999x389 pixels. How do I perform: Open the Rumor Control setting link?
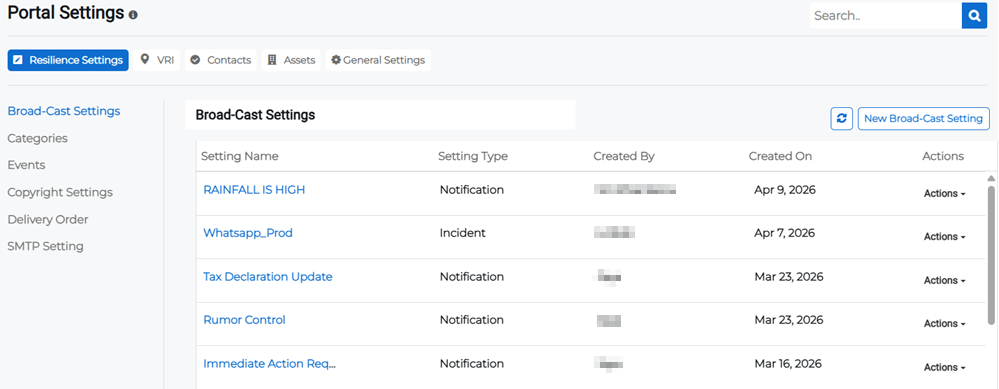pyautogui.click(x=244, y=320)
